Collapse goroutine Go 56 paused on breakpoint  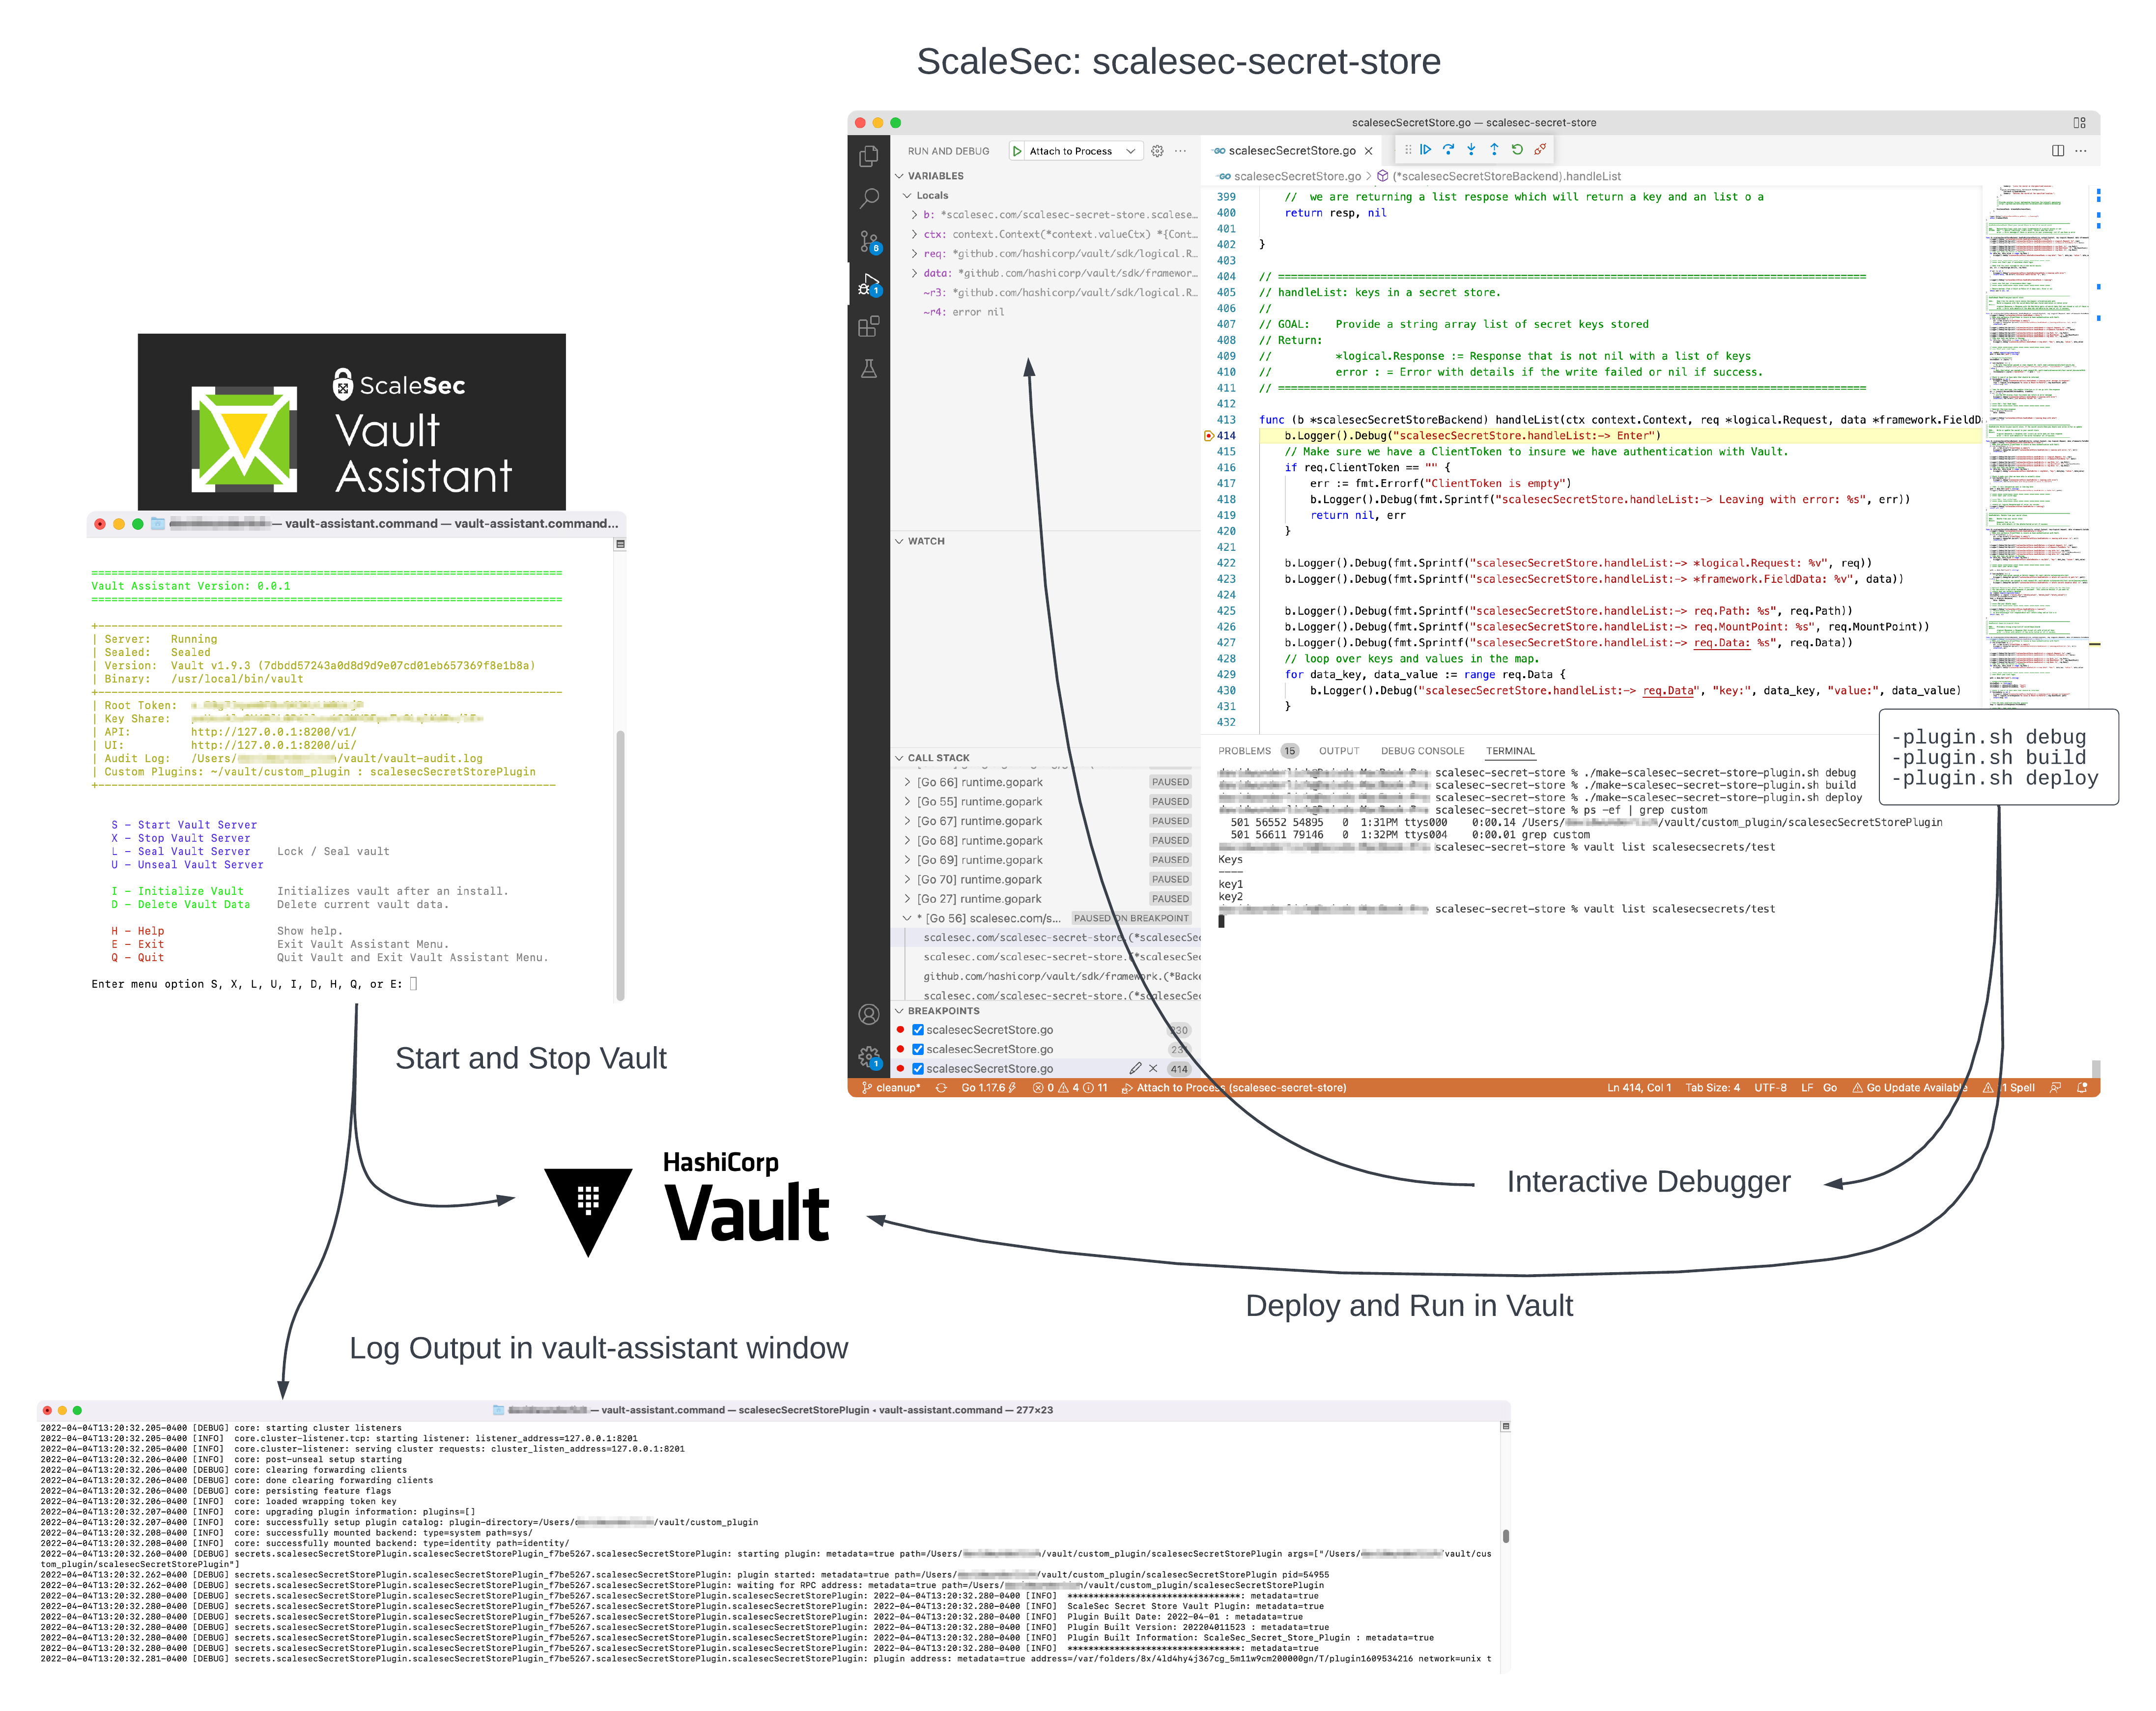point(907,918)
